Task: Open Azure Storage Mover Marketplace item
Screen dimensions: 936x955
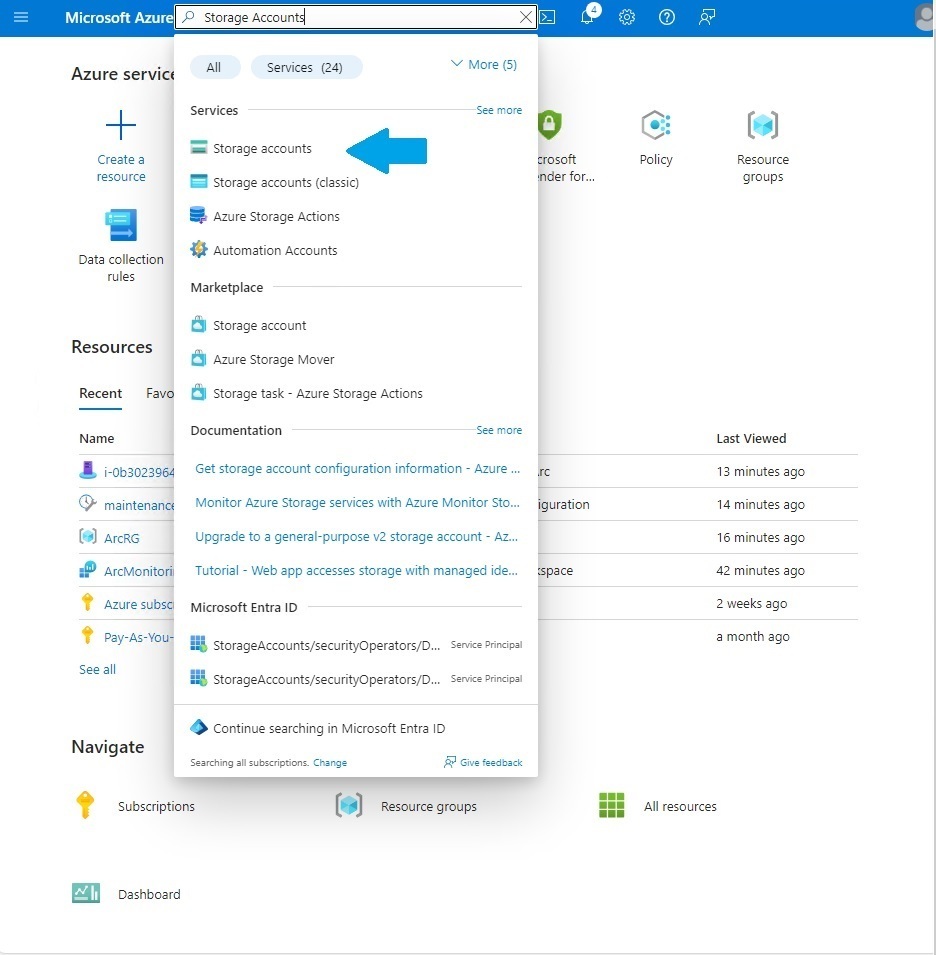Action: (273, 360)
